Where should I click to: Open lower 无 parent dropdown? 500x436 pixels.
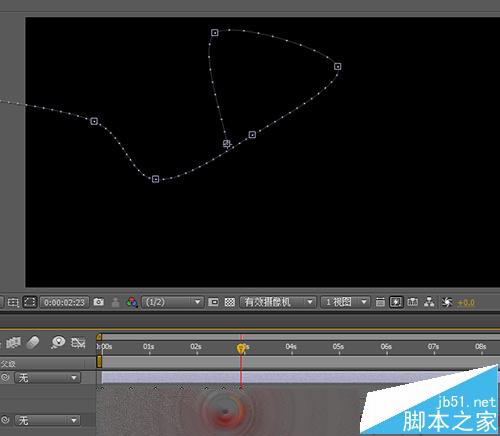coord(47,420)
